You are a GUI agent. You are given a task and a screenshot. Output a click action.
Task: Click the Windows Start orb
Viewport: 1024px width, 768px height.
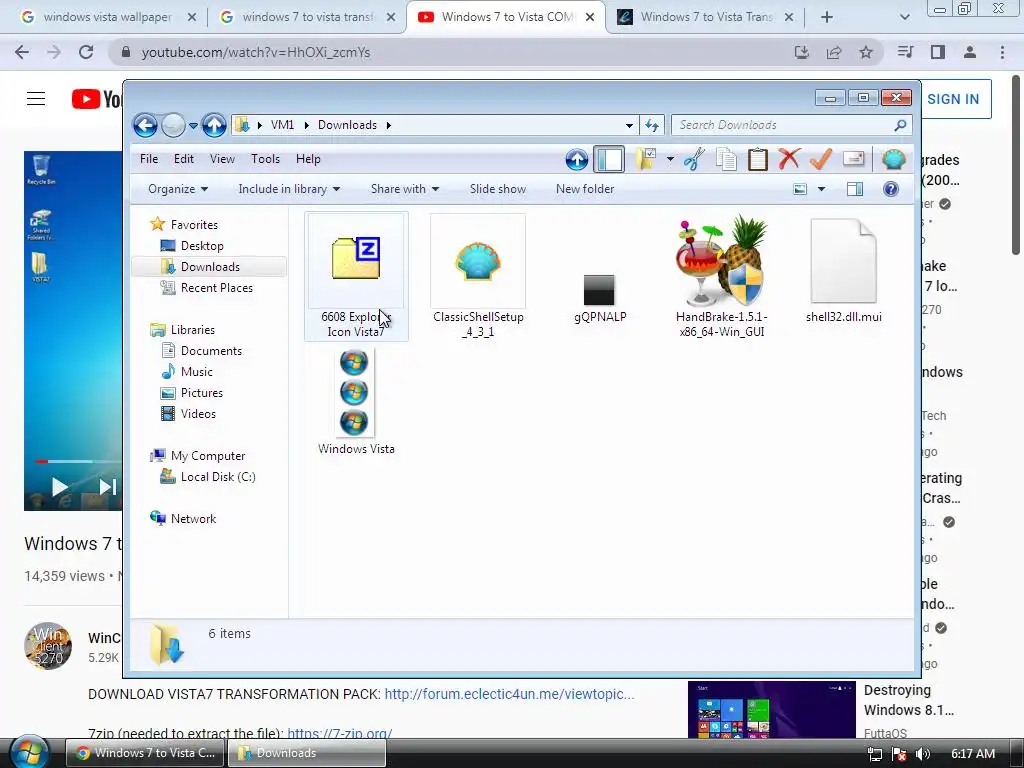coord(27,752)
